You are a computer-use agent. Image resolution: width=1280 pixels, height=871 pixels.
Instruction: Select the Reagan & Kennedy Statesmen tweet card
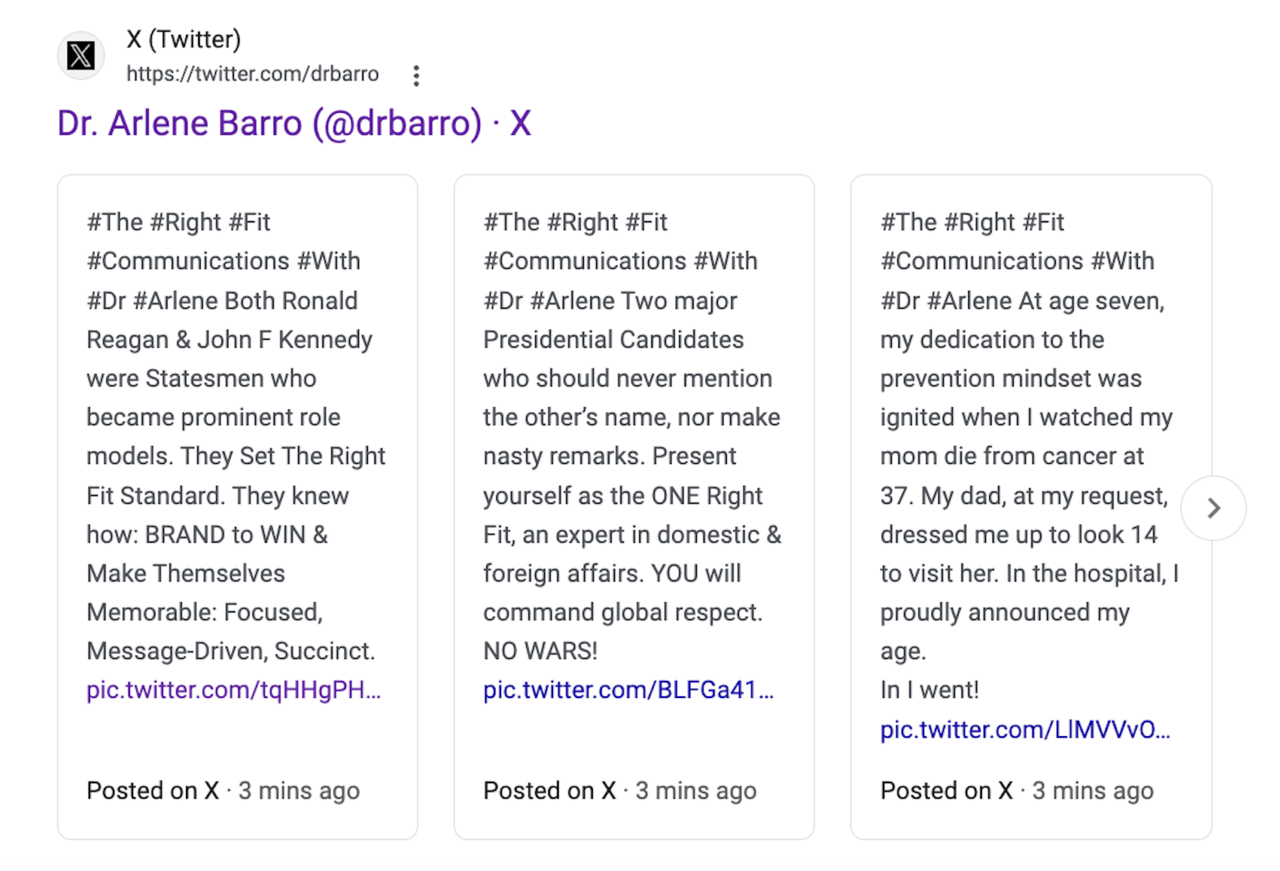(x=237, y=507)
